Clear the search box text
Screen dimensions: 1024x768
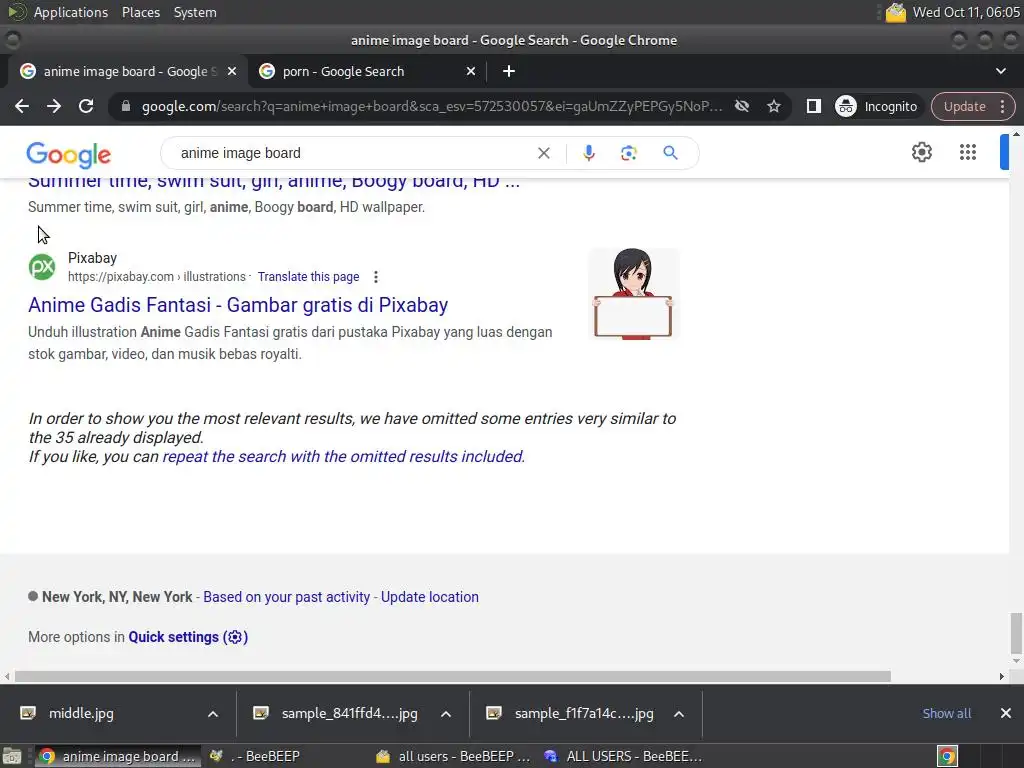543,153
